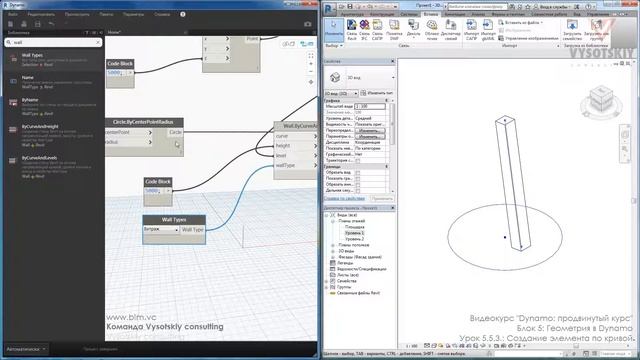The height and width of the screenshot is (360, 640).
Task: Open the Edit menu in Dynamo
Action: (41, 14)
